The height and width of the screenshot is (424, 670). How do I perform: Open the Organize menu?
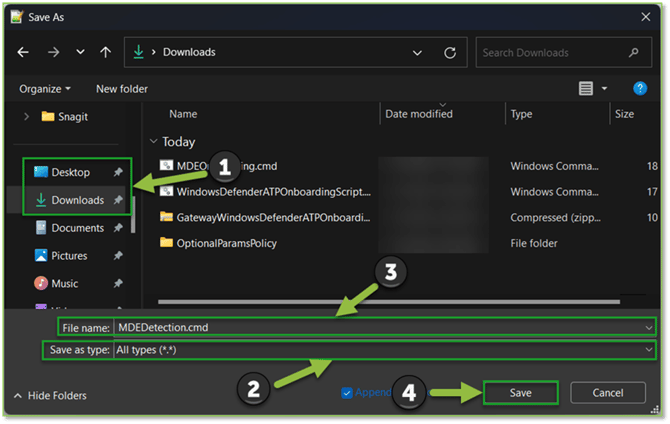(45, 89)
